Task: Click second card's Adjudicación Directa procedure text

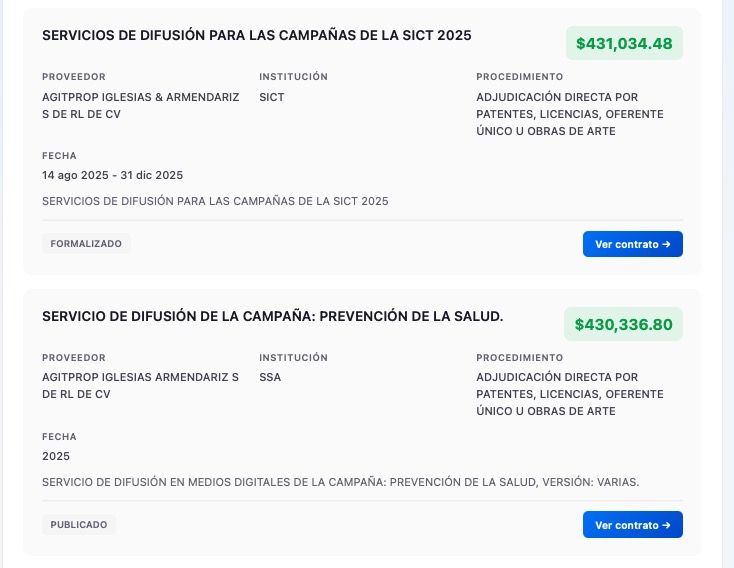Action: point(570,395)
